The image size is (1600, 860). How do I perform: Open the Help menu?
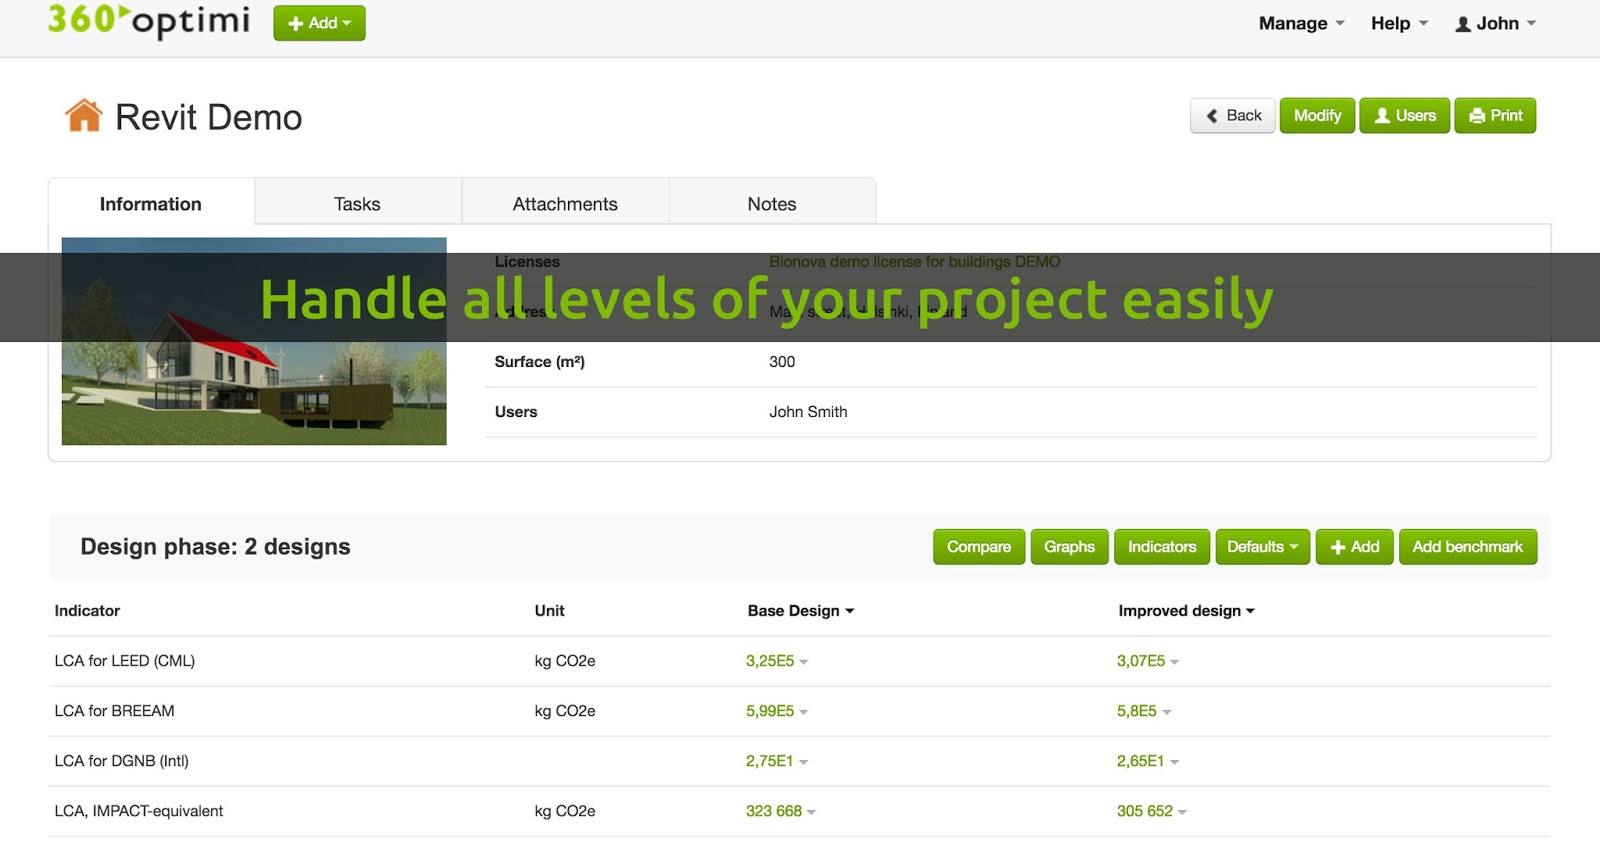pyautogui.click(x=1399, y=23)
